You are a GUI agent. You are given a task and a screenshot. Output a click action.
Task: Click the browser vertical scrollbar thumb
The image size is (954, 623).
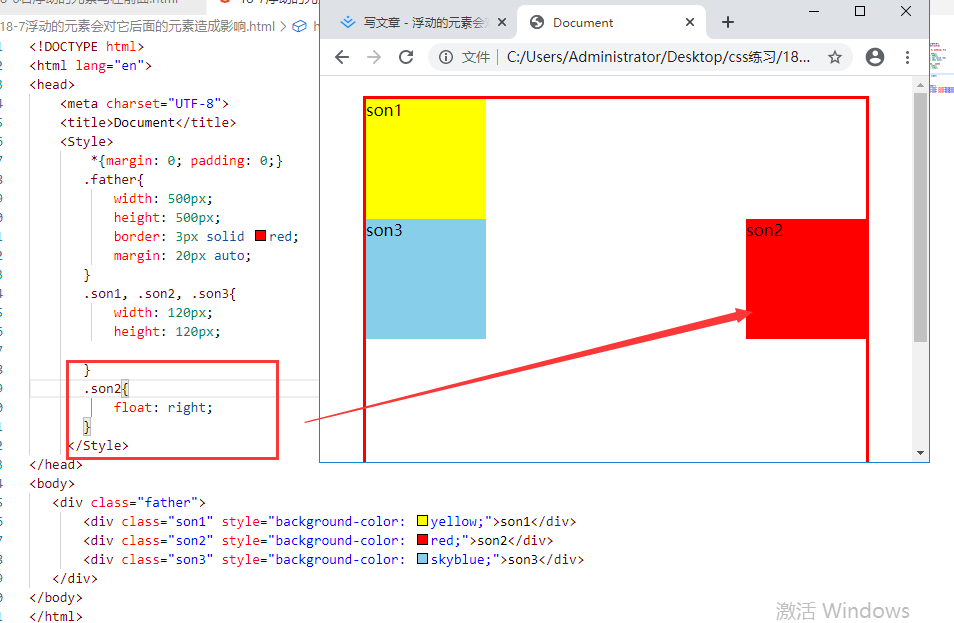pos(920,217)
